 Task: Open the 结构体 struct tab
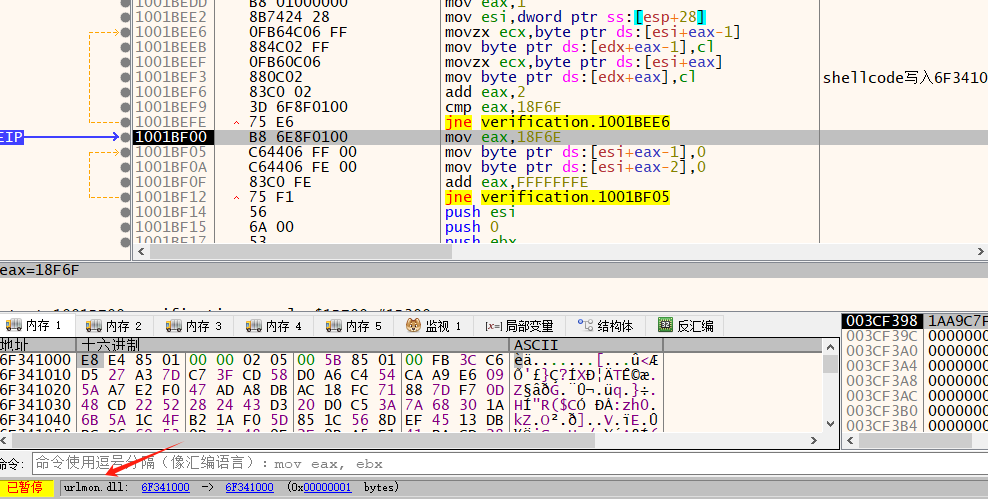(x=604, y=326)
